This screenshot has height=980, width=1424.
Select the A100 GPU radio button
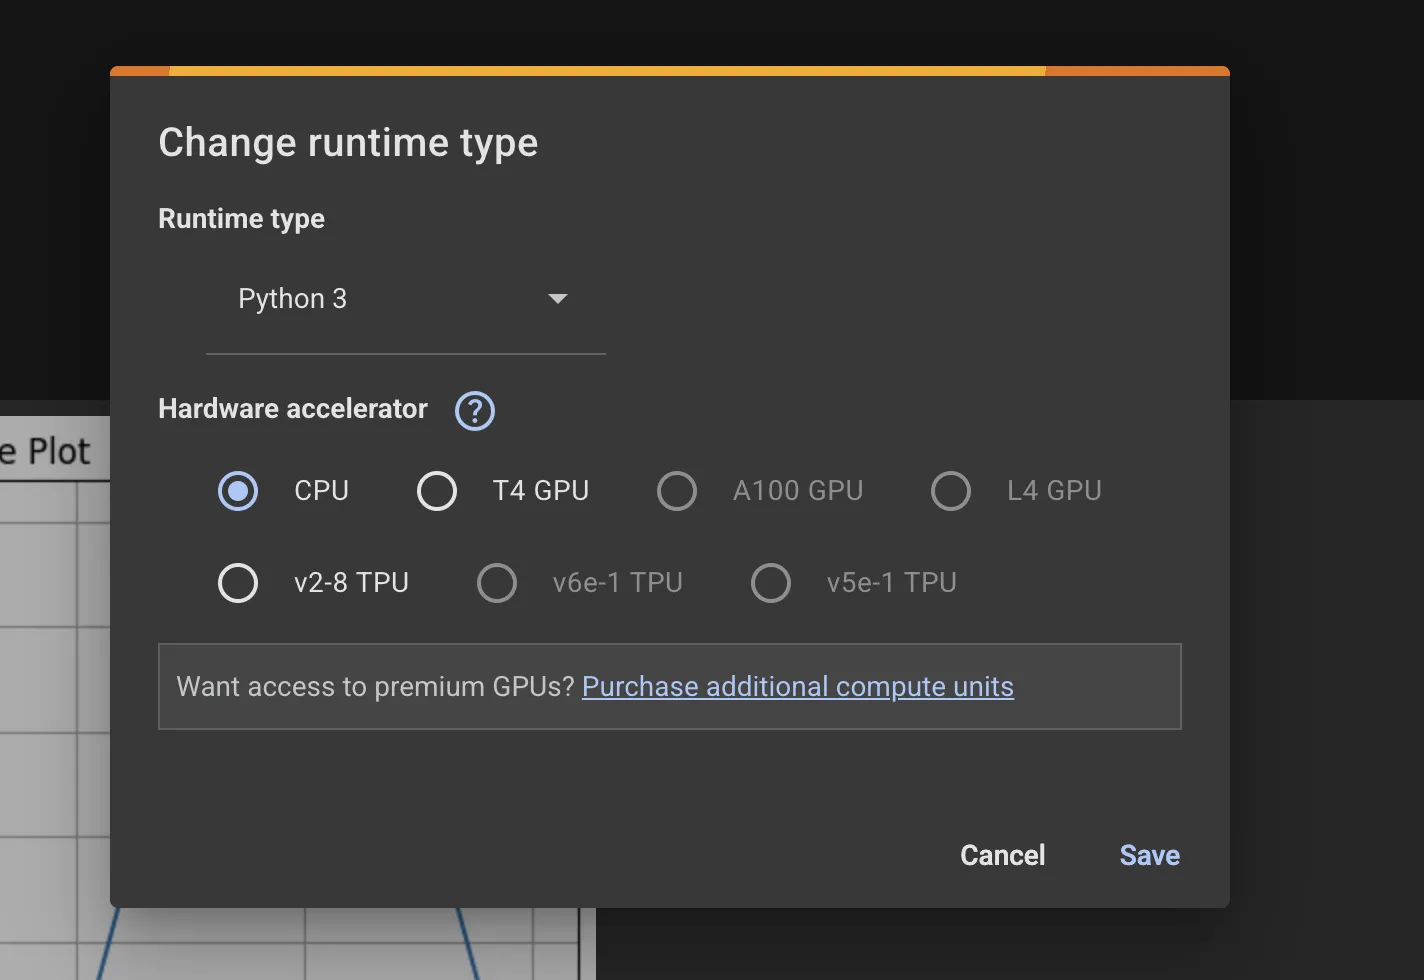point(677,491)
